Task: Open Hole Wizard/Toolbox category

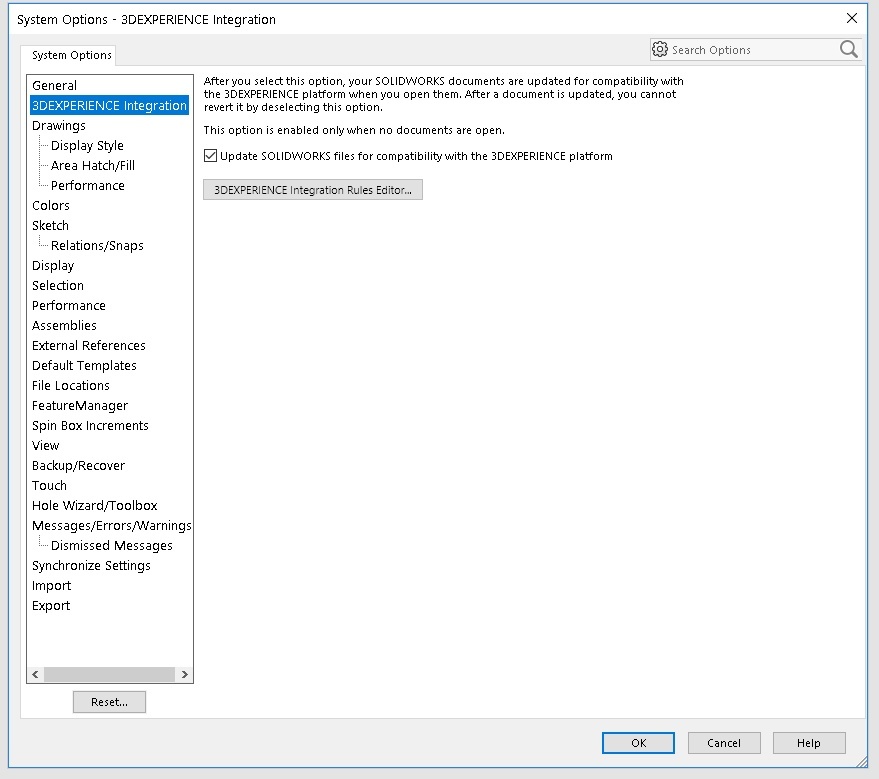Action: (x=94, y=506)
